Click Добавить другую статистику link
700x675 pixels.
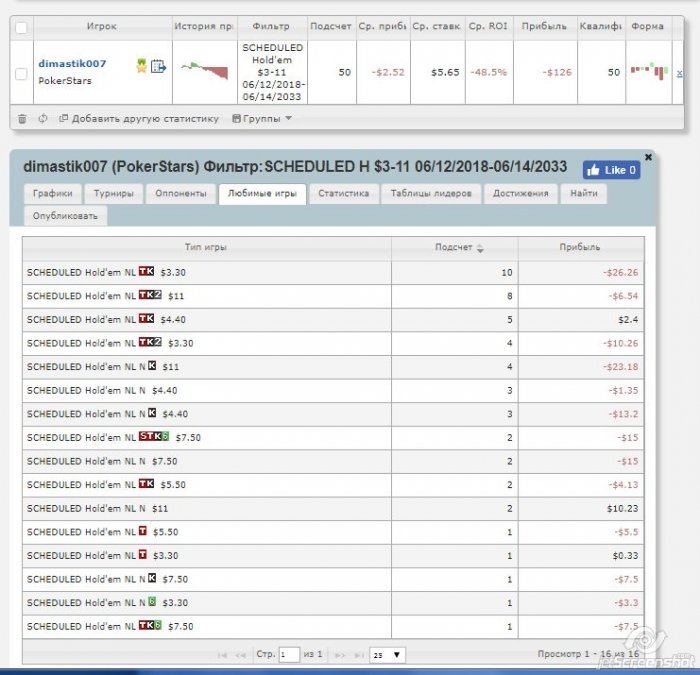(139, 119)
